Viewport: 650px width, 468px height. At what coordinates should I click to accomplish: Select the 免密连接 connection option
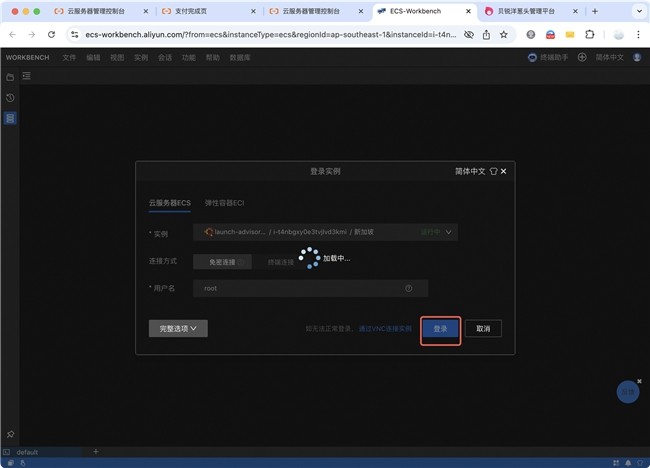(222, 262)
